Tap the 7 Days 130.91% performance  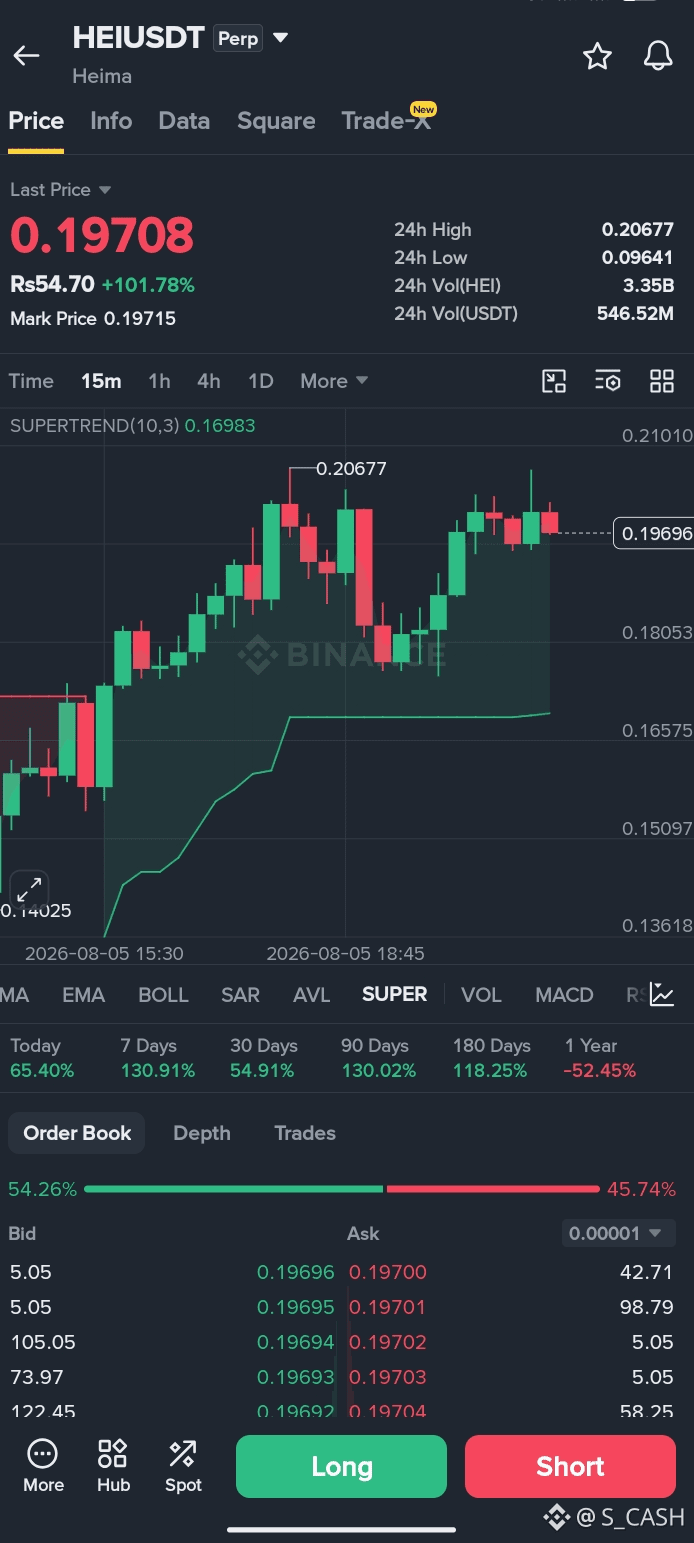[x=157, y=1058]
